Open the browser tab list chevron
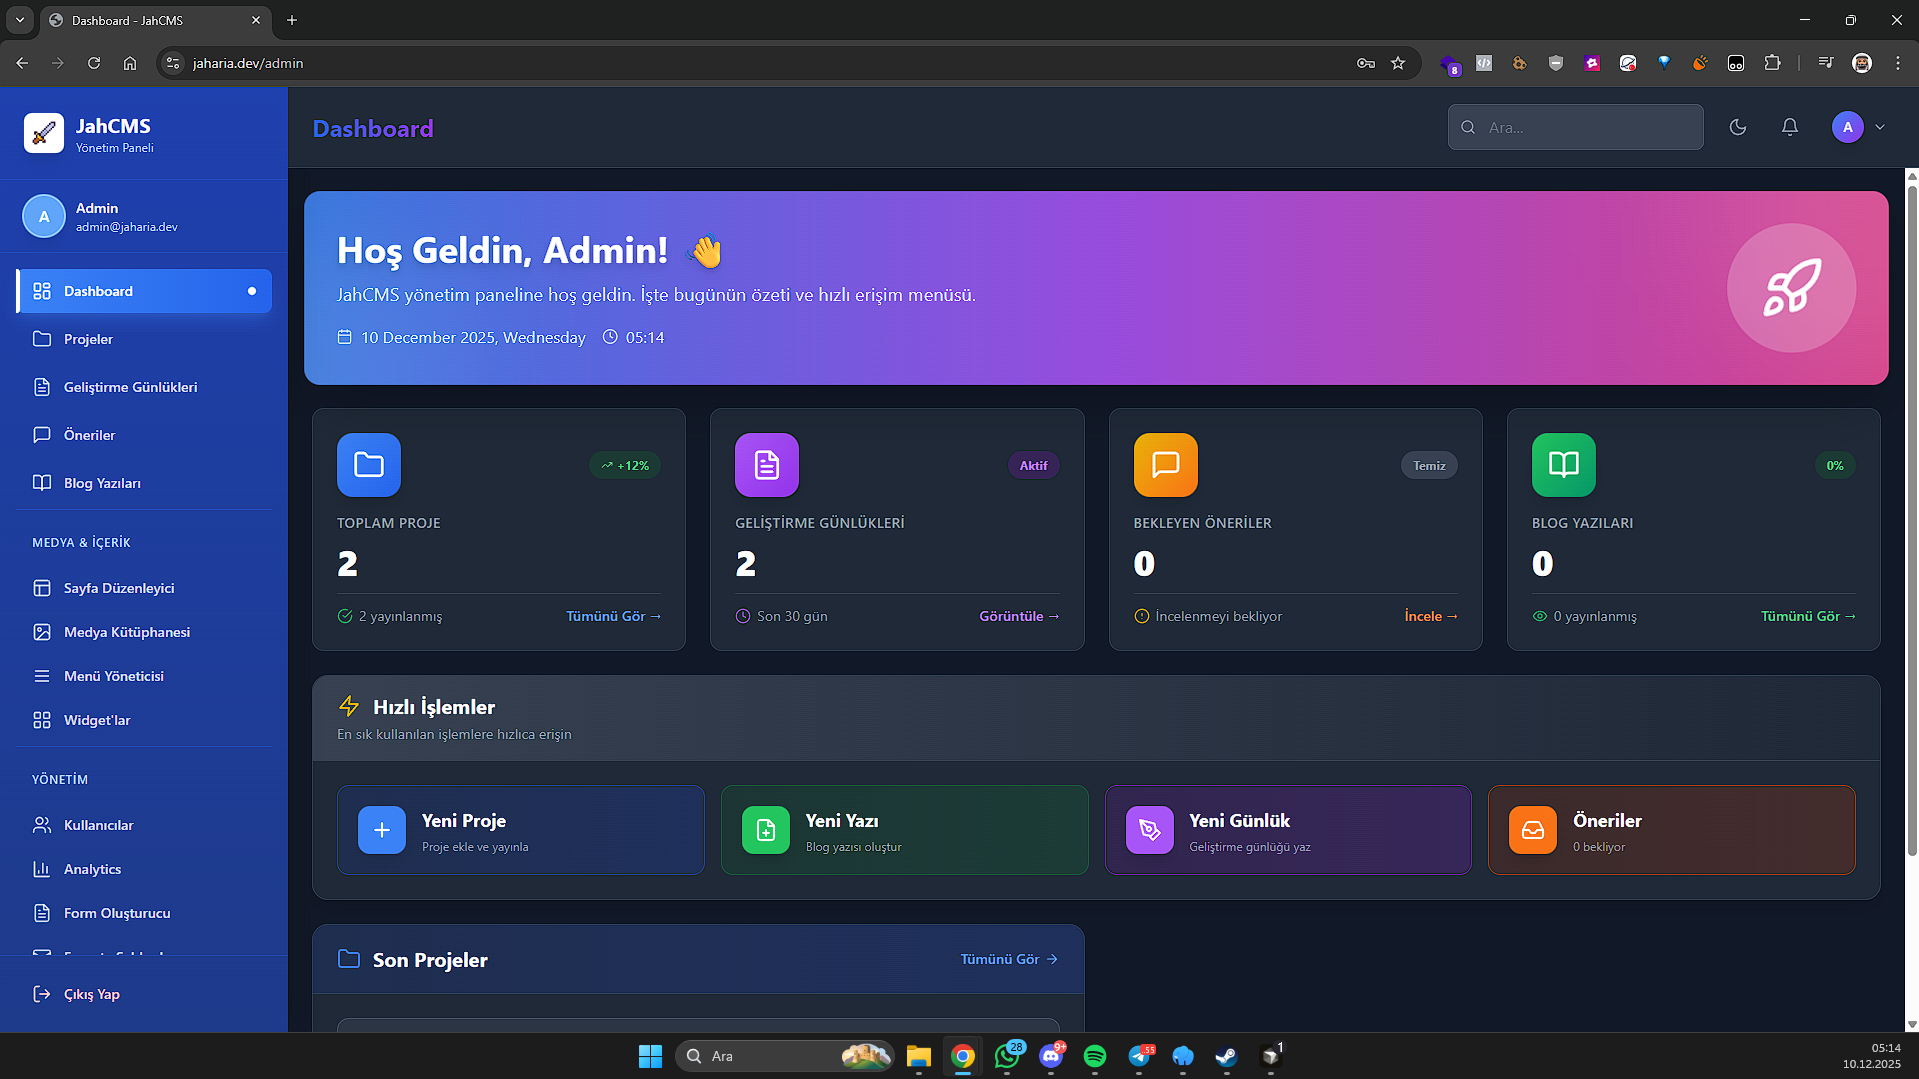Screen dimensions: 1919x1079 (x=19, y=20)
